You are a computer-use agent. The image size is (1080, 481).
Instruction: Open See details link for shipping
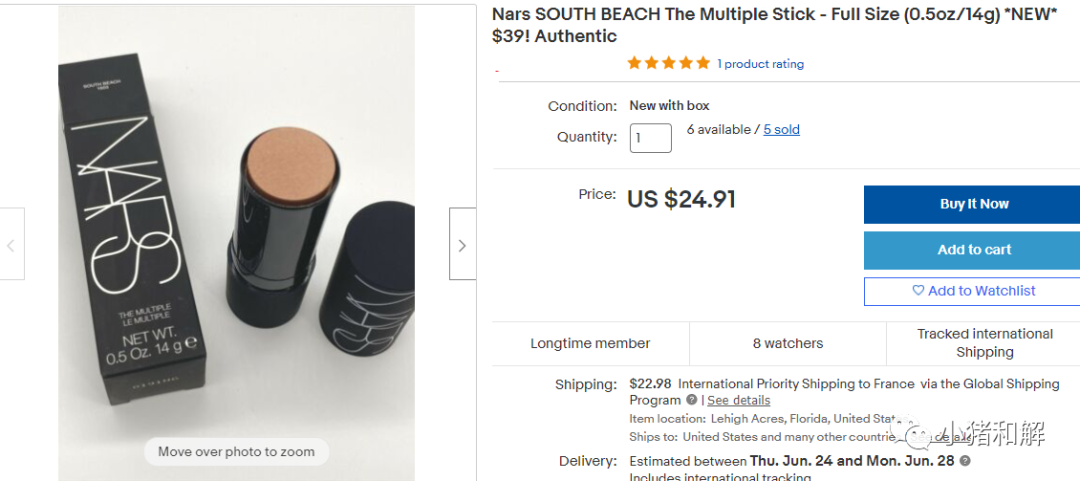point(738,400)
